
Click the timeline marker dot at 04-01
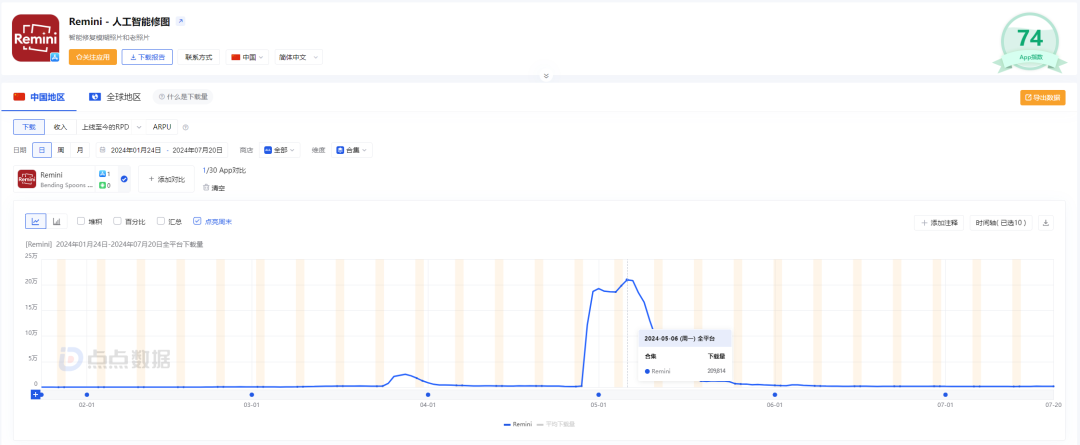point(428,395)
